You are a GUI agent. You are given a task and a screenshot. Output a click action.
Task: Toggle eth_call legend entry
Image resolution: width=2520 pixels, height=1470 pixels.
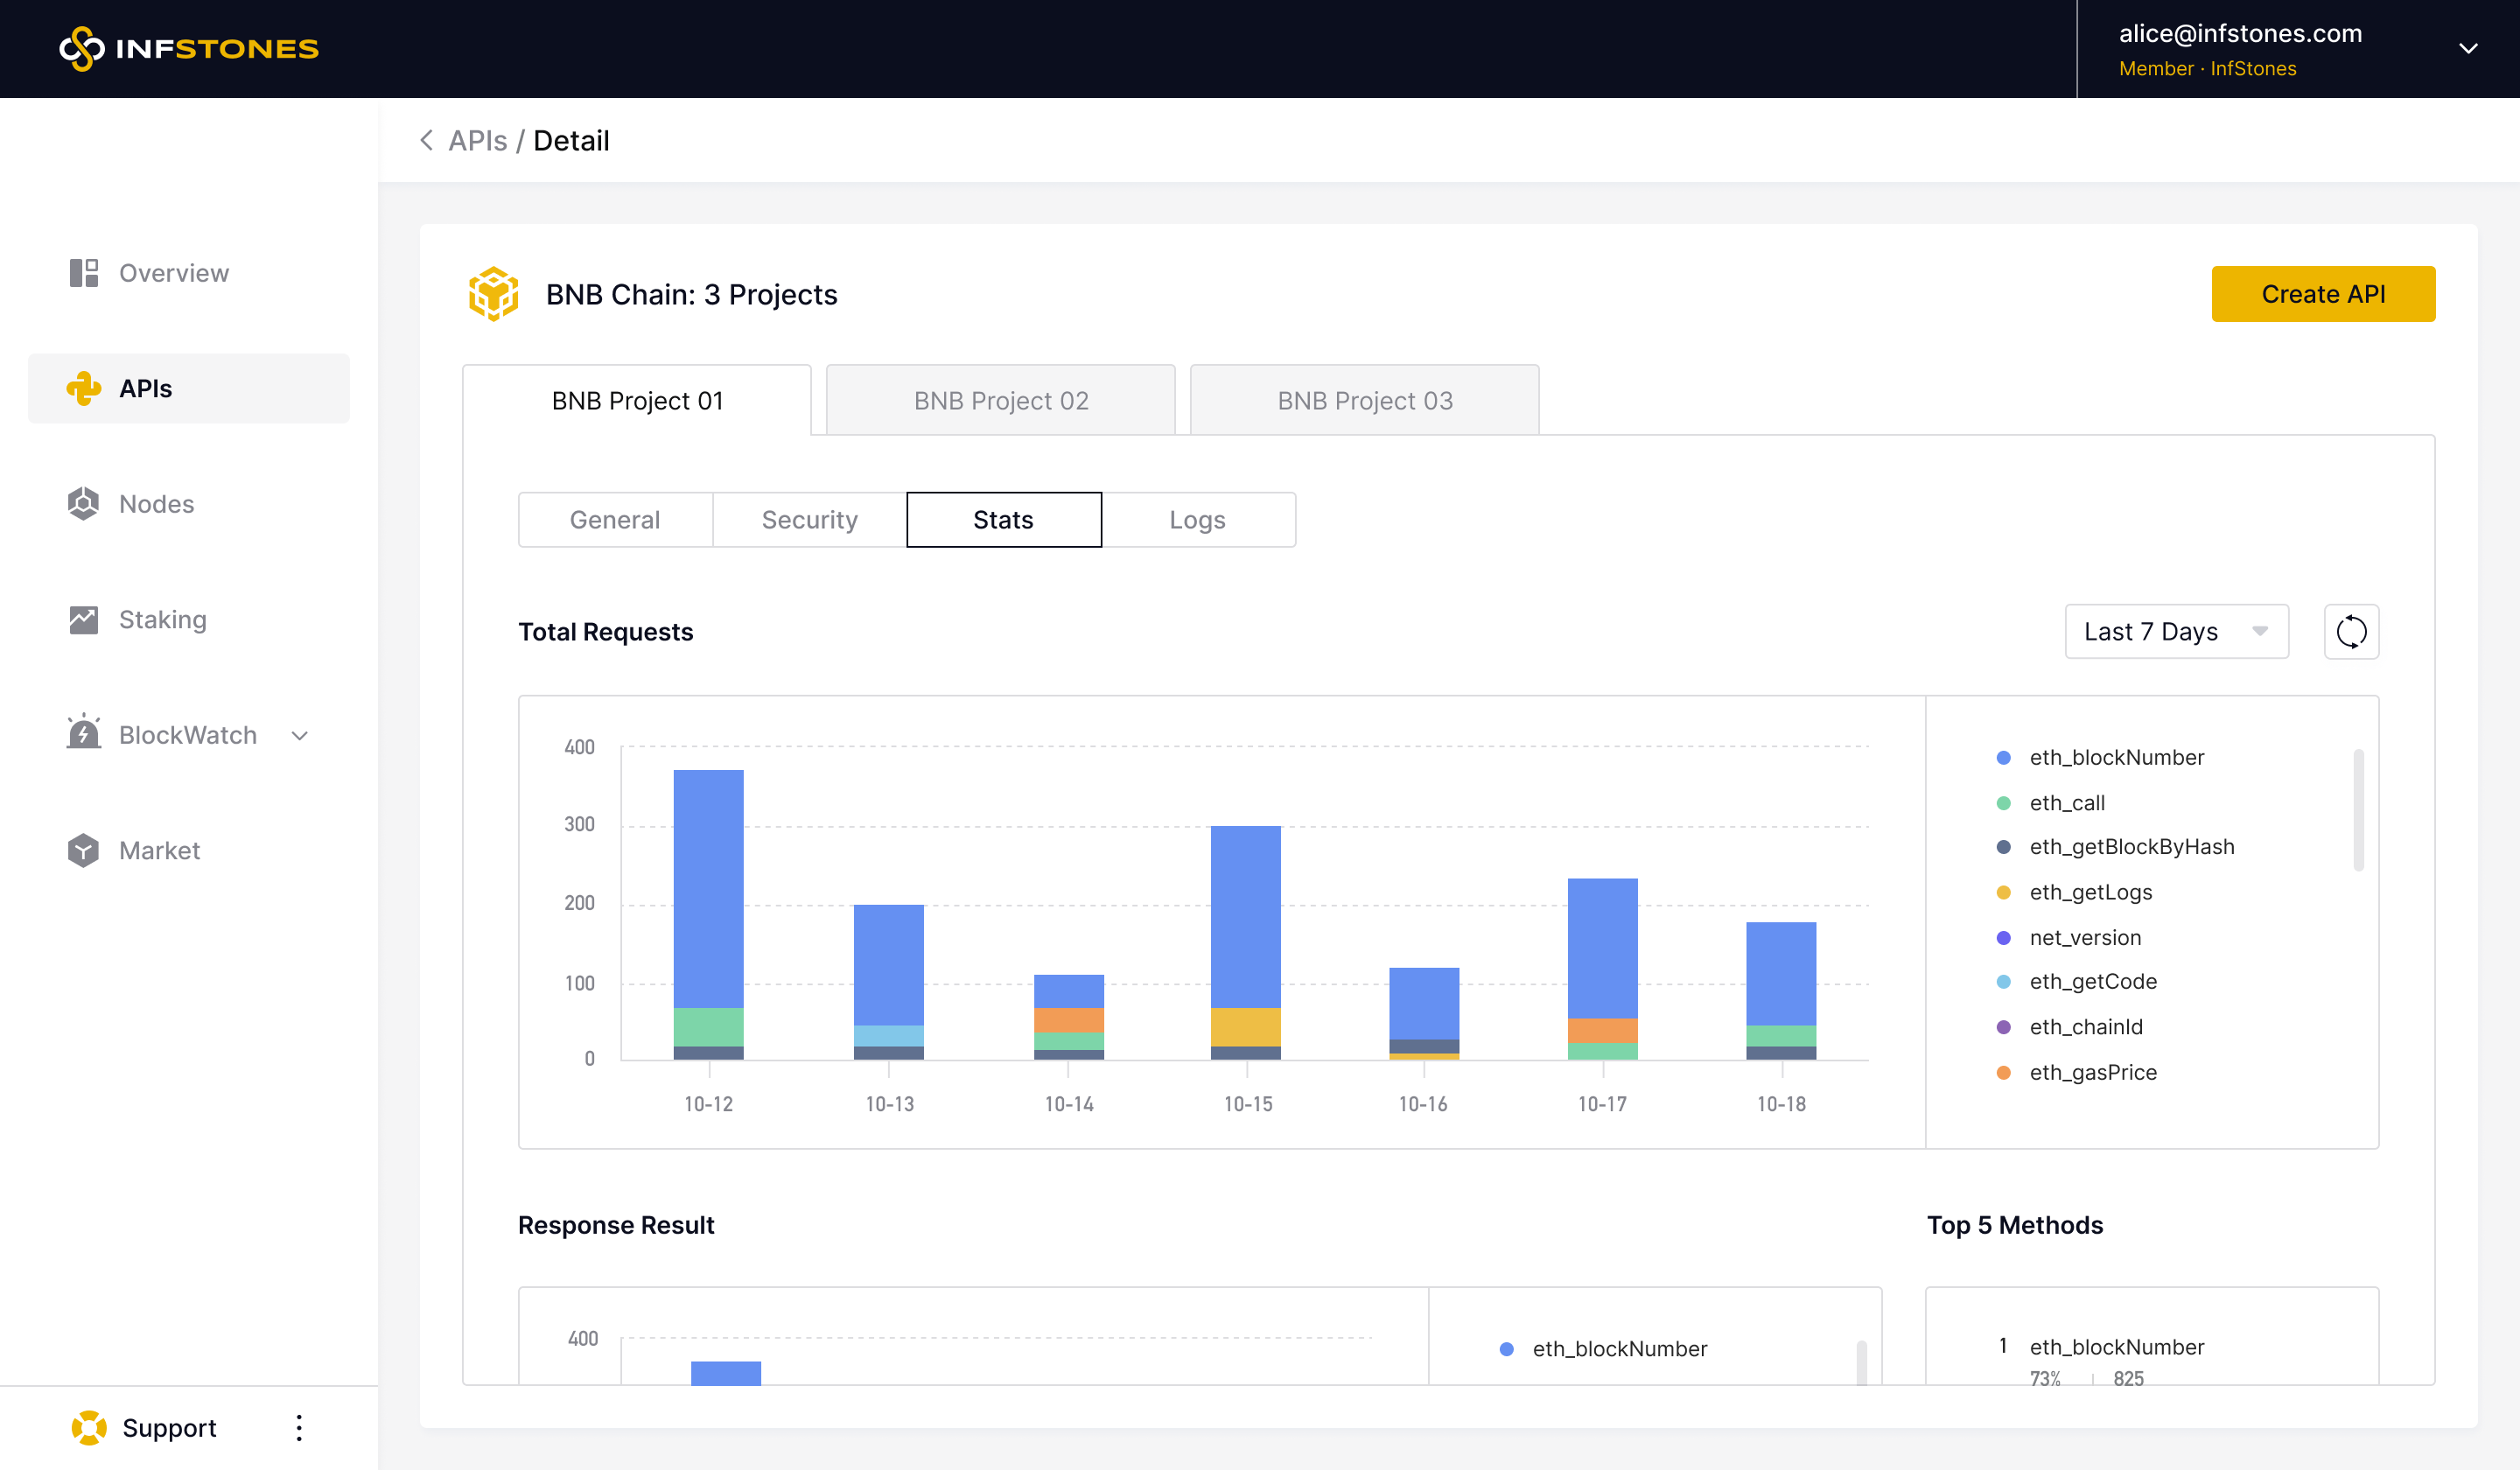(x=2066, y=803)
